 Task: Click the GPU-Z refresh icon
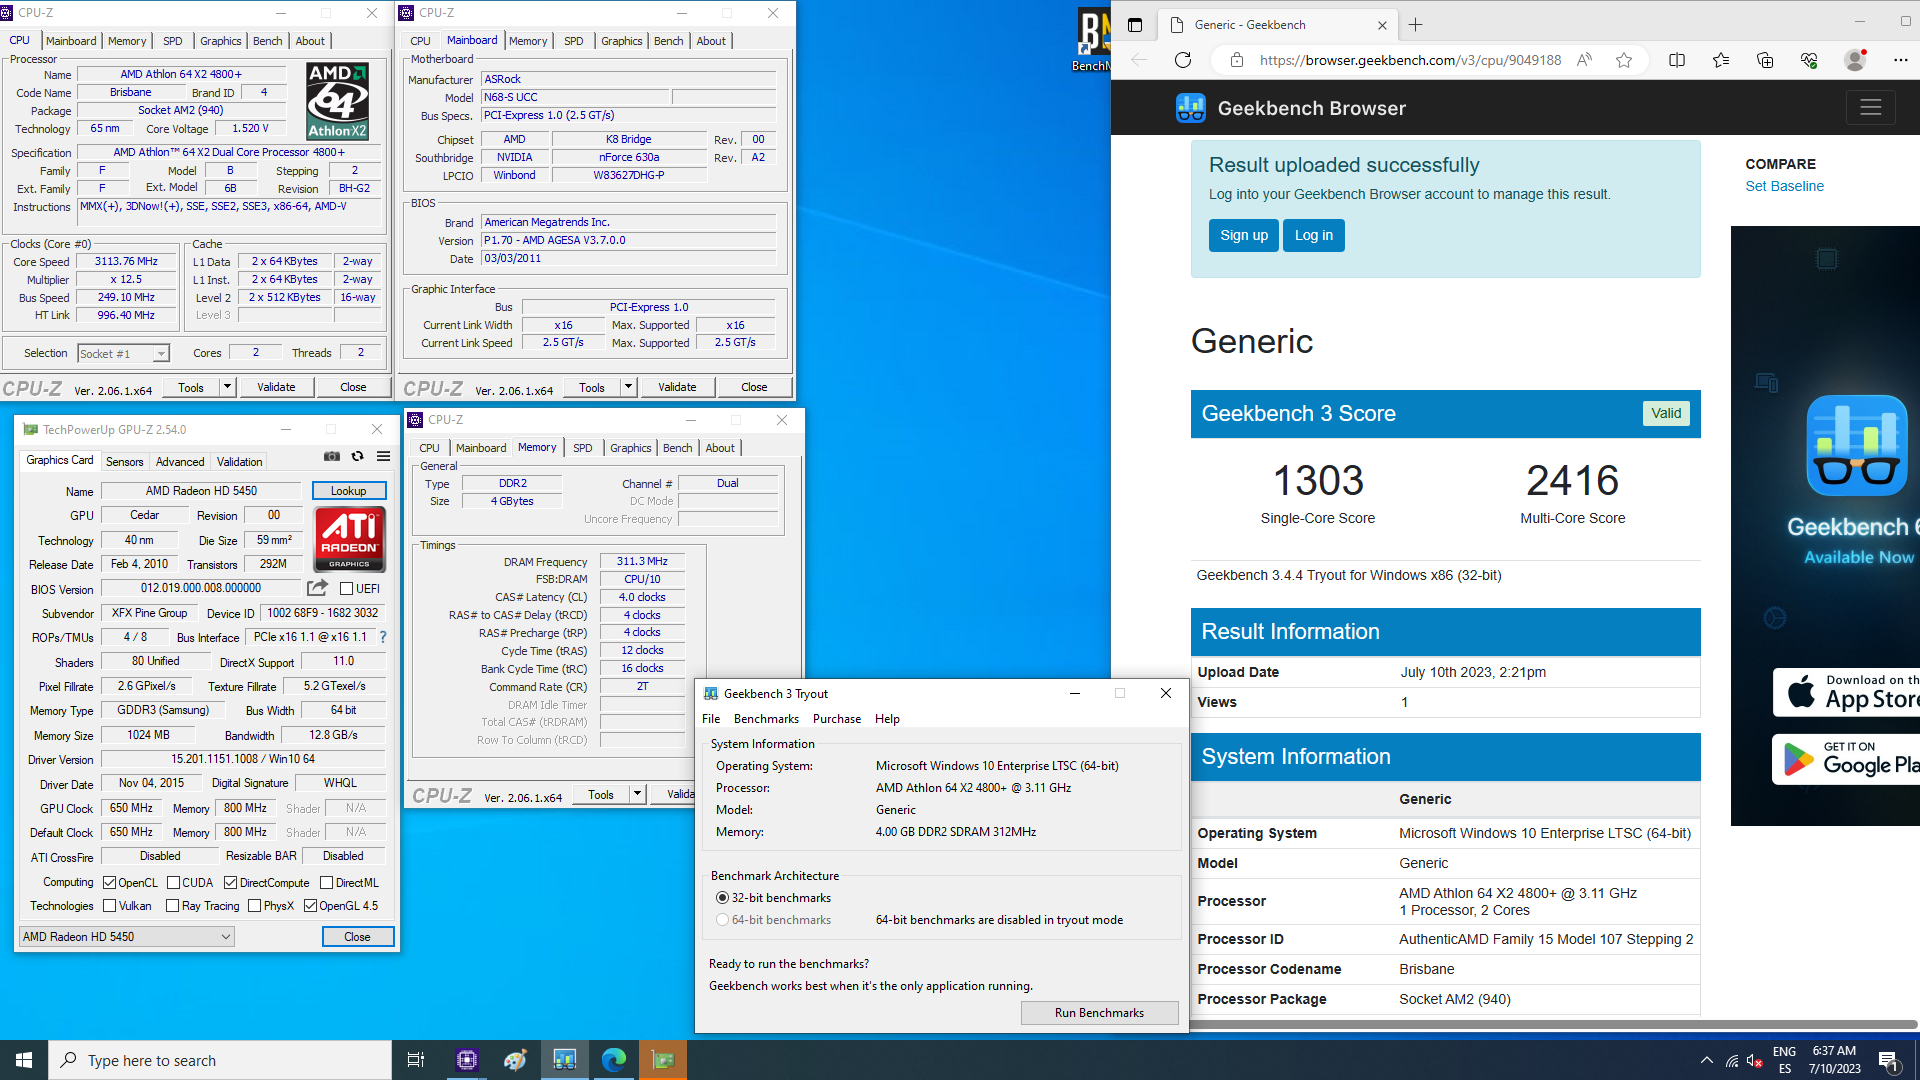(x=358, y=456)
